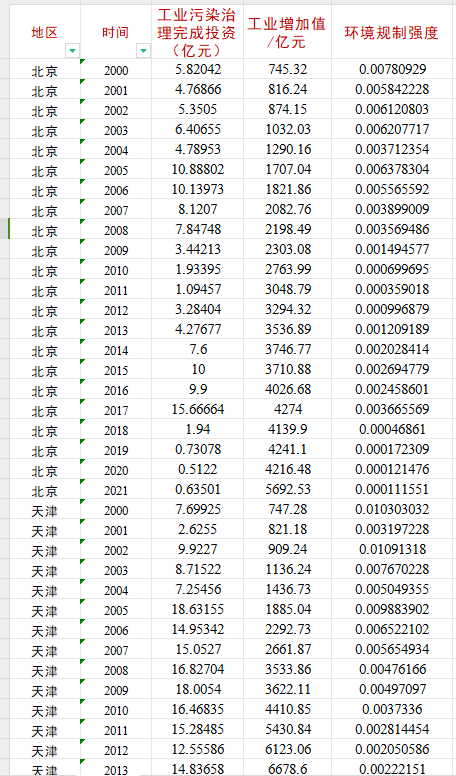Click cell with value 15.28485
This screenshot has height=776, width=456.
click(x=198, y=730)
